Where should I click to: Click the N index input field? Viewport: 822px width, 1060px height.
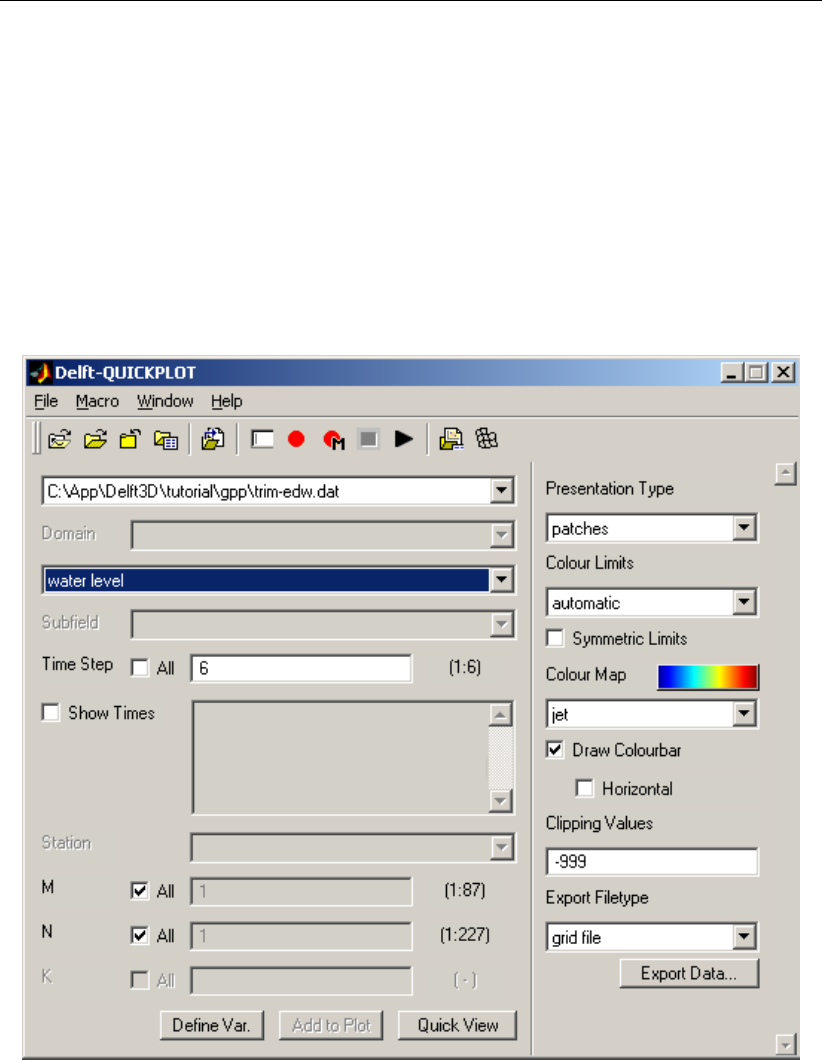[301, 936]
